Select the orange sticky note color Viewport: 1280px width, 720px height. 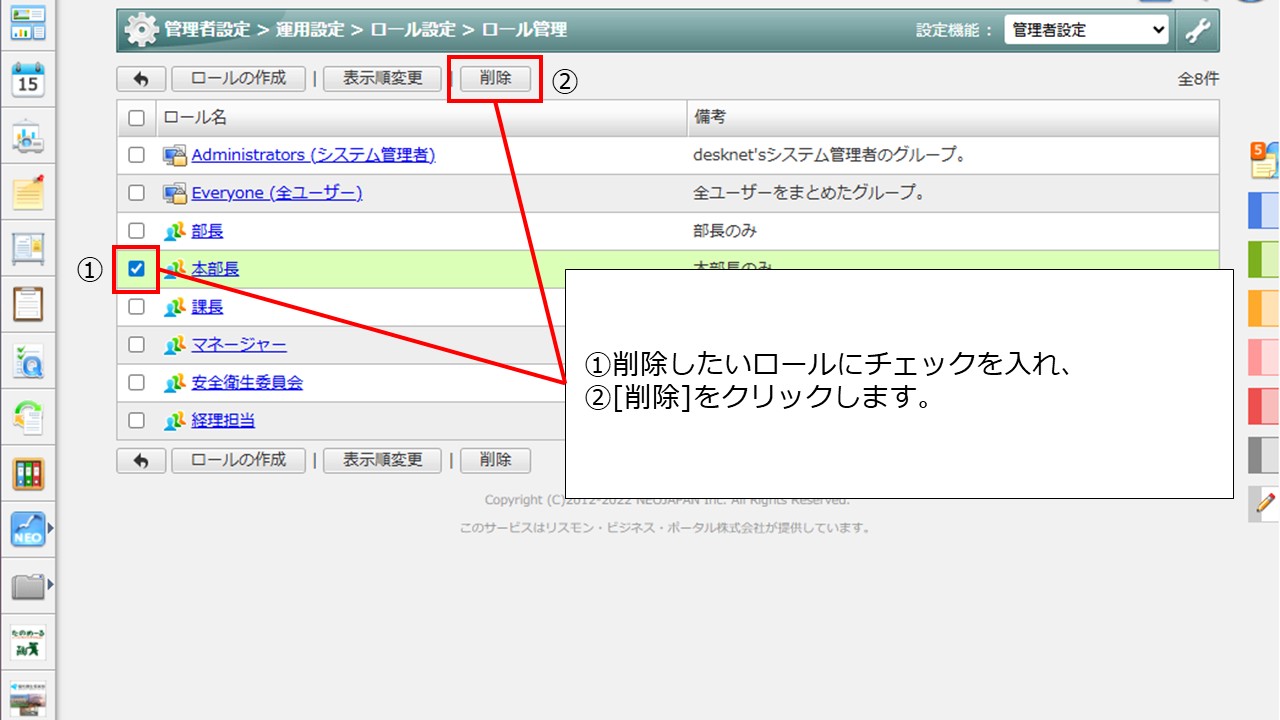click(1264, 308)
